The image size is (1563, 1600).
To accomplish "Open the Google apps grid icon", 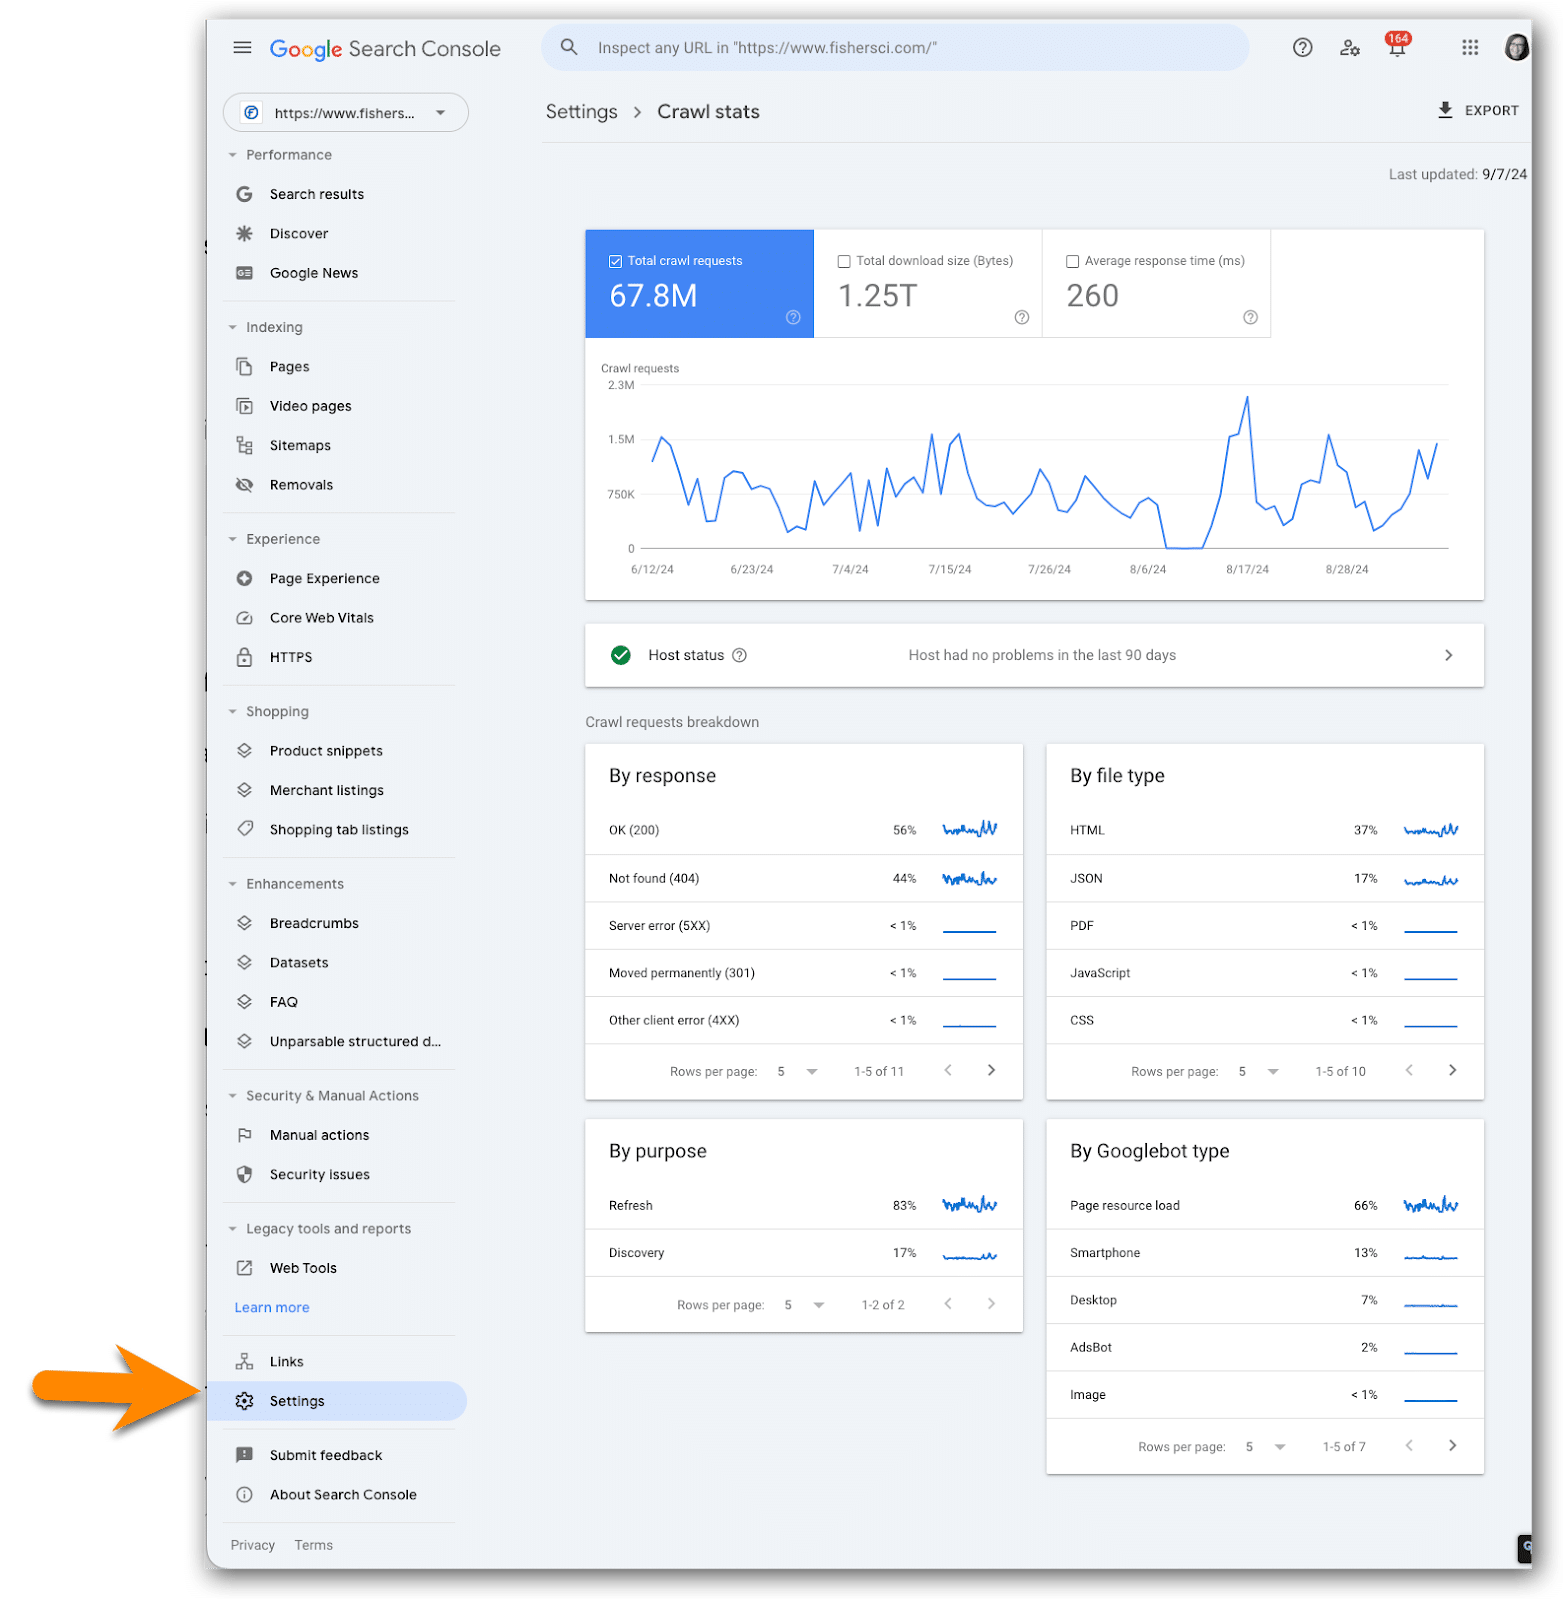I will coord(1469,48).
